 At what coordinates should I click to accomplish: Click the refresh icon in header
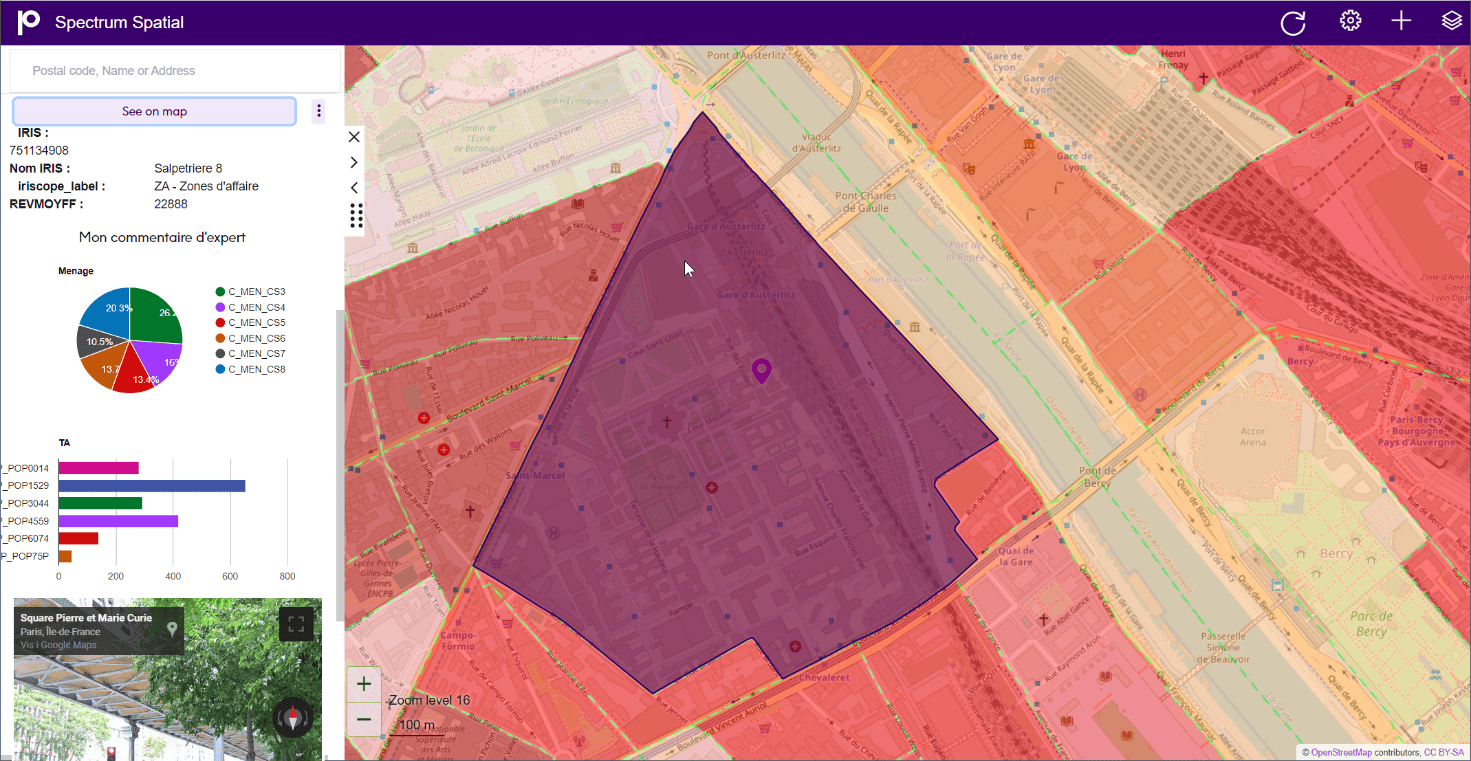1293,22
